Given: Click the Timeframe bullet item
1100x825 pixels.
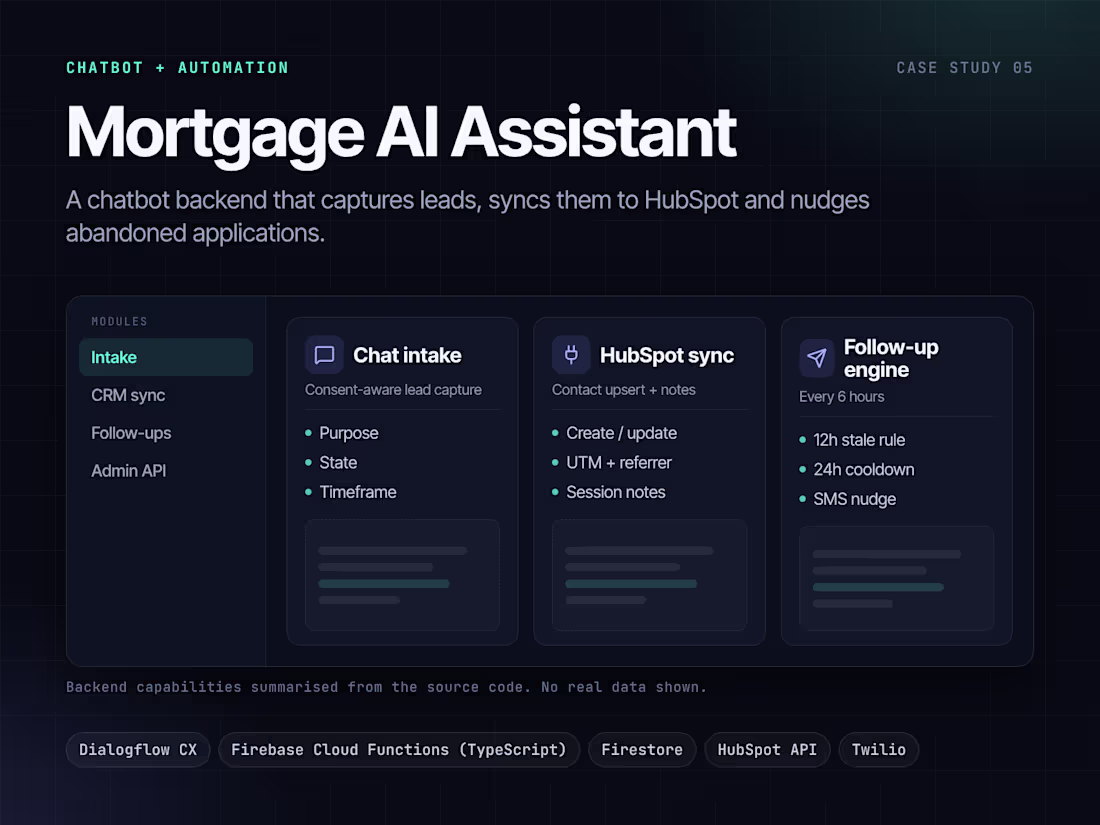Looking at the screenshot, I should [351, 492].
